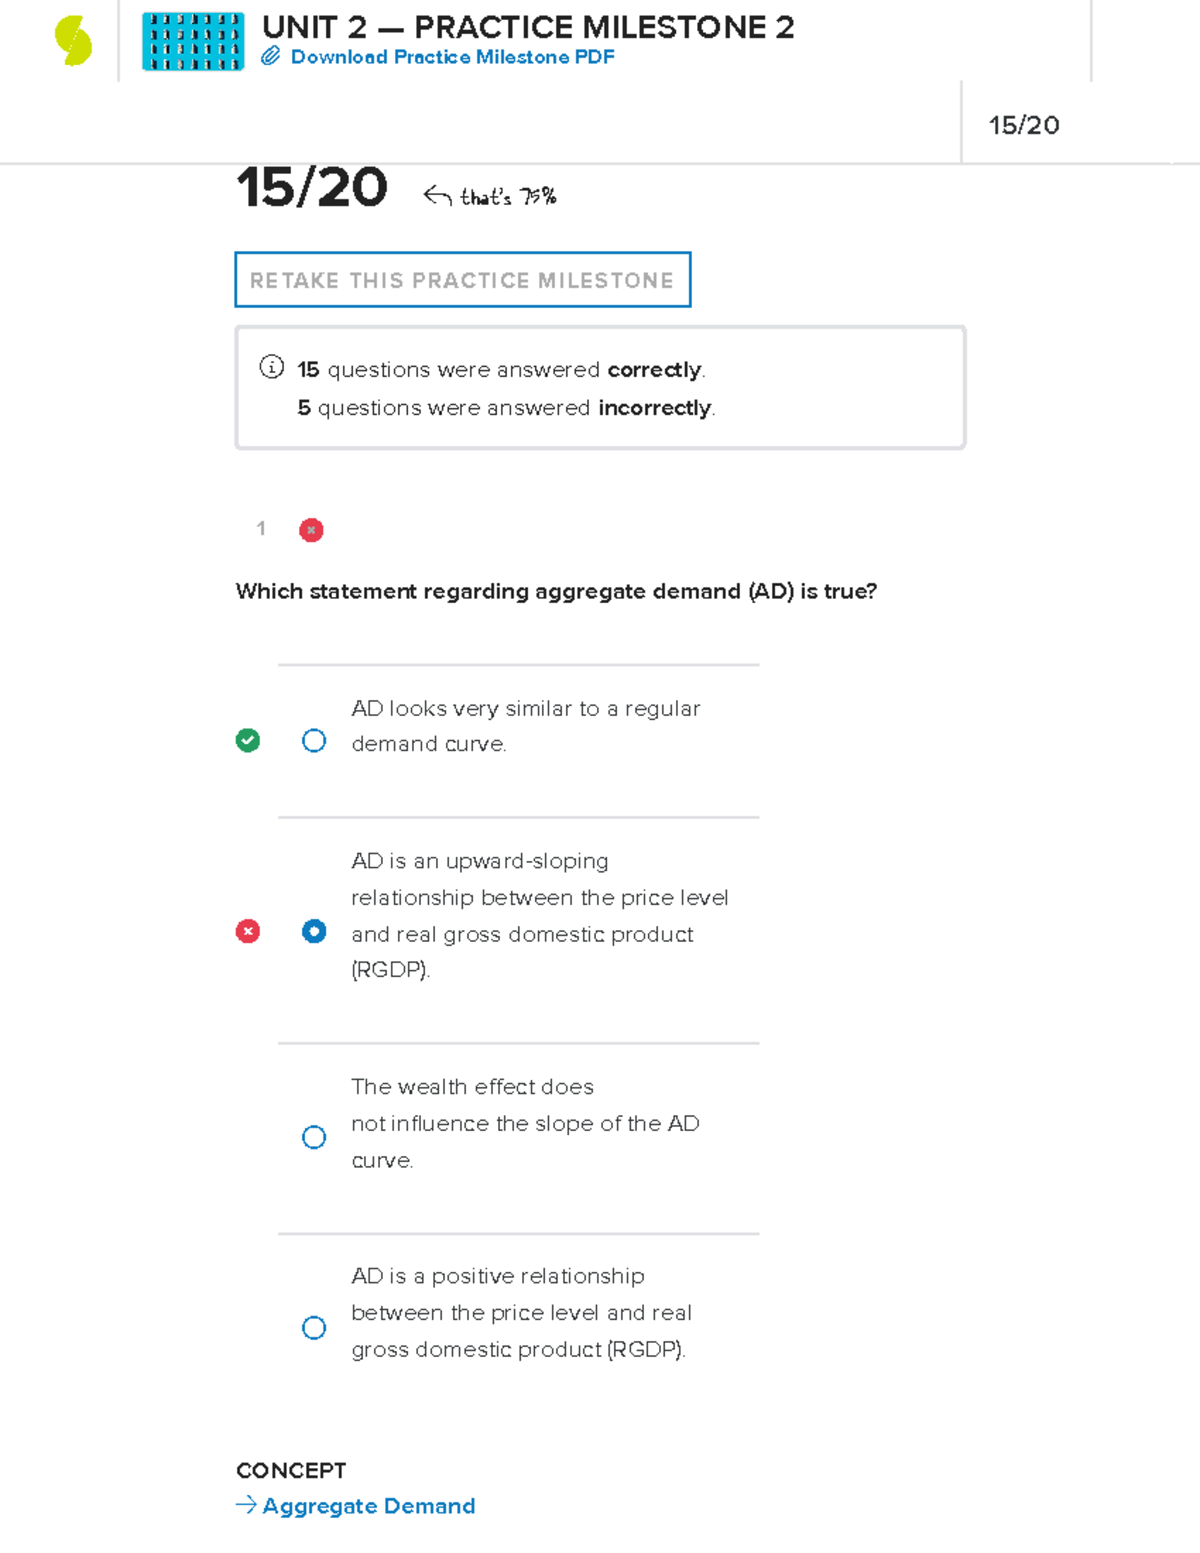The height and width of the screenshot is (1553, 1200).
Task: Choose 'wealth effect does not influence' radio
Action: click(314, 1137)
